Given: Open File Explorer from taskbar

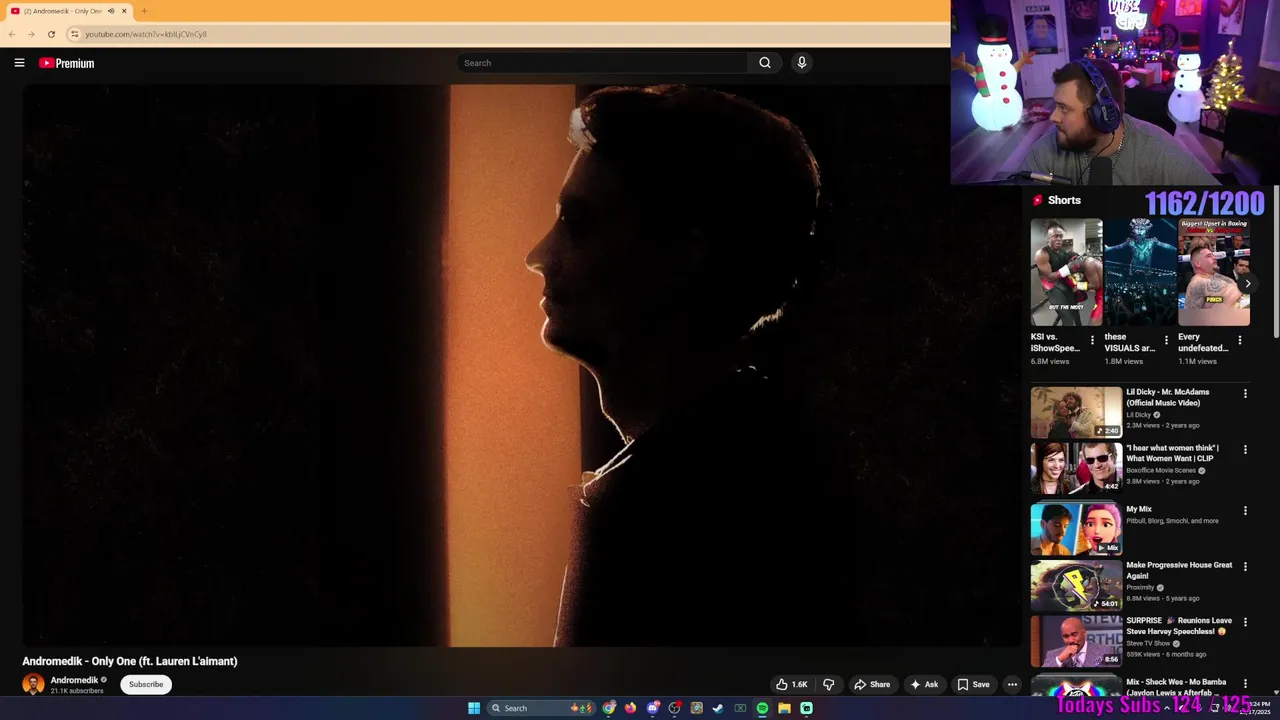Looking at the screenshot, I should 784,708.
